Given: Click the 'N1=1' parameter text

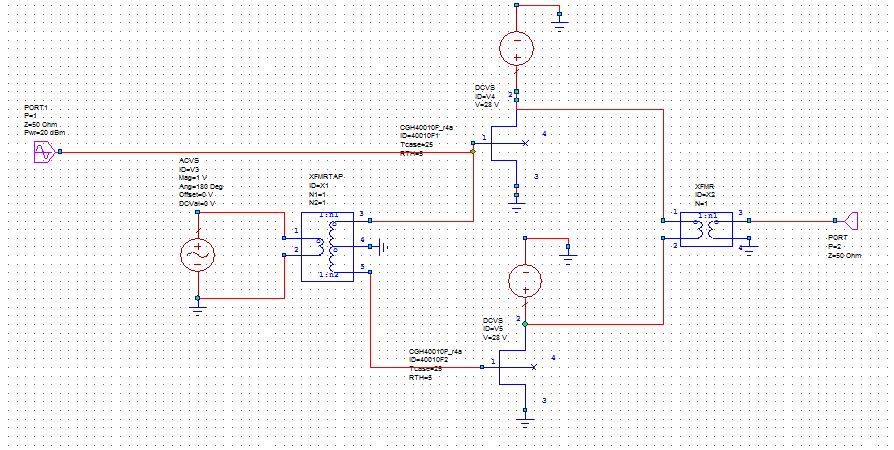Looking at the screenshot, I should point(317,194).
